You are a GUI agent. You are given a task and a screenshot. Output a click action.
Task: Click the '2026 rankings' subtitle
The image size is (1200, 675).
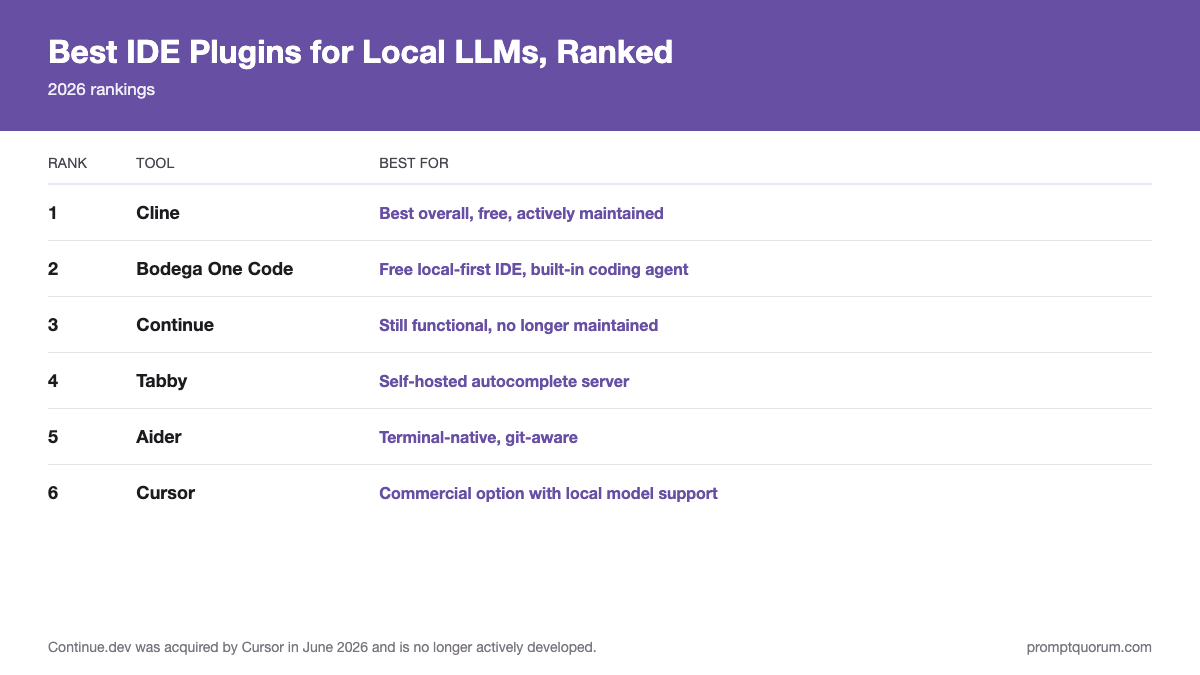pyautogui.click(x=101, y=89)
